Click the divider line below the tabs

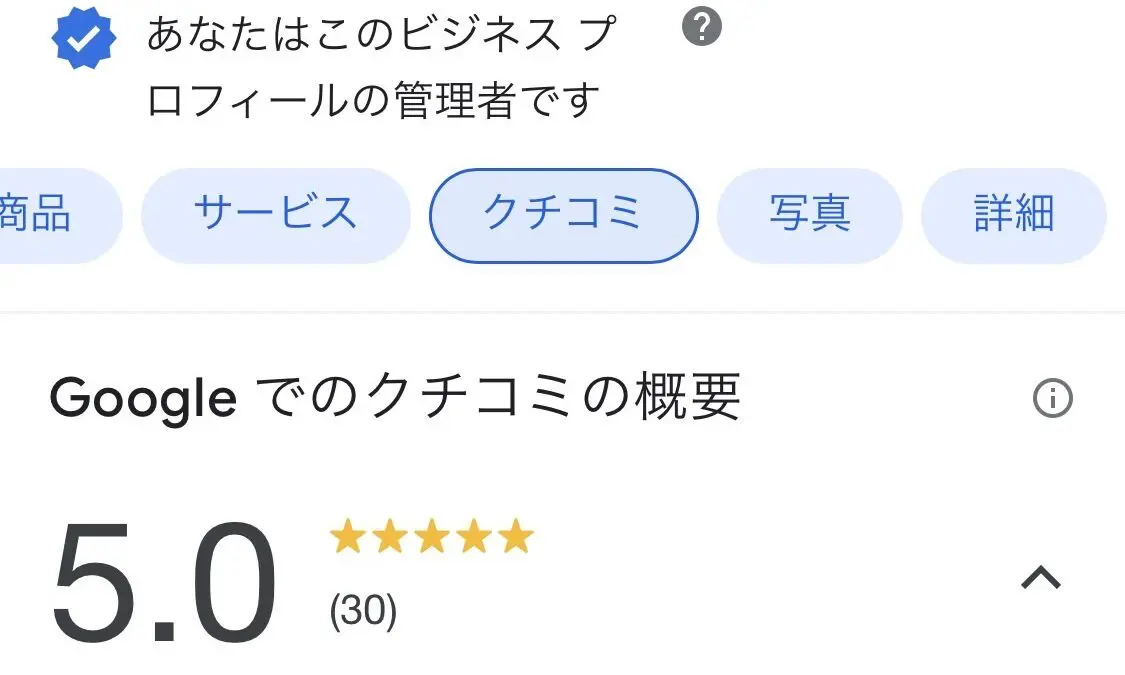[x=562, y=312]
